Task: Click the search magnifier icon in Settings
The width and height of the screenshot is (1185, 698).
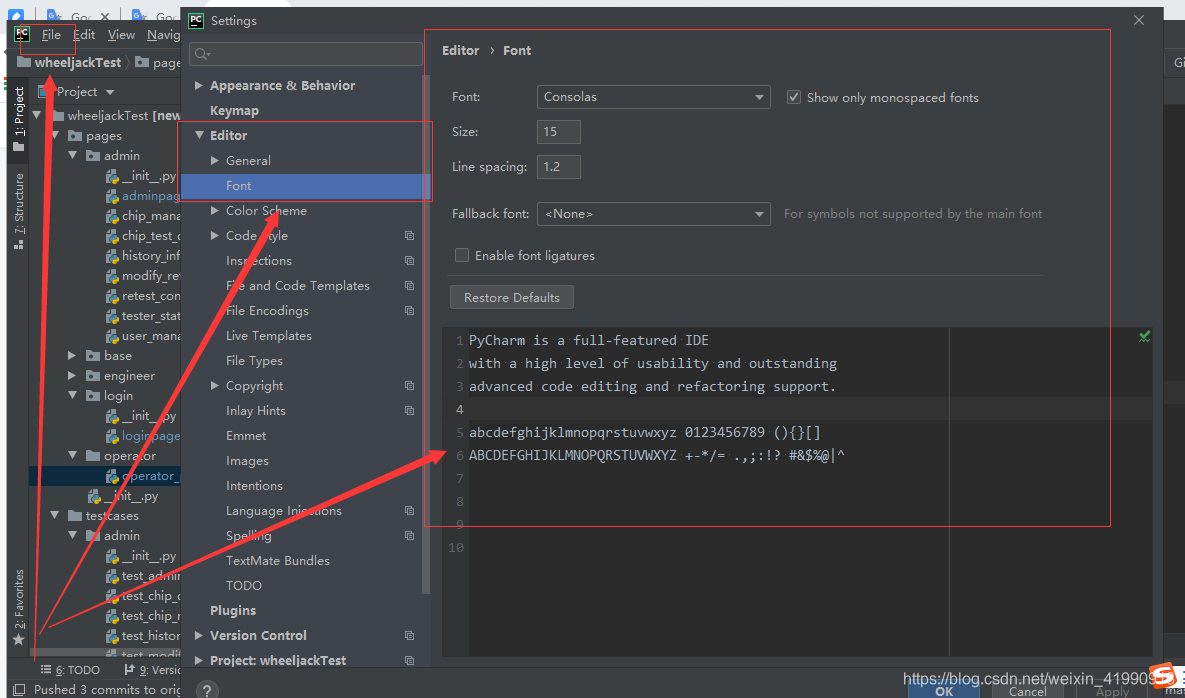Action: point(203,54)
